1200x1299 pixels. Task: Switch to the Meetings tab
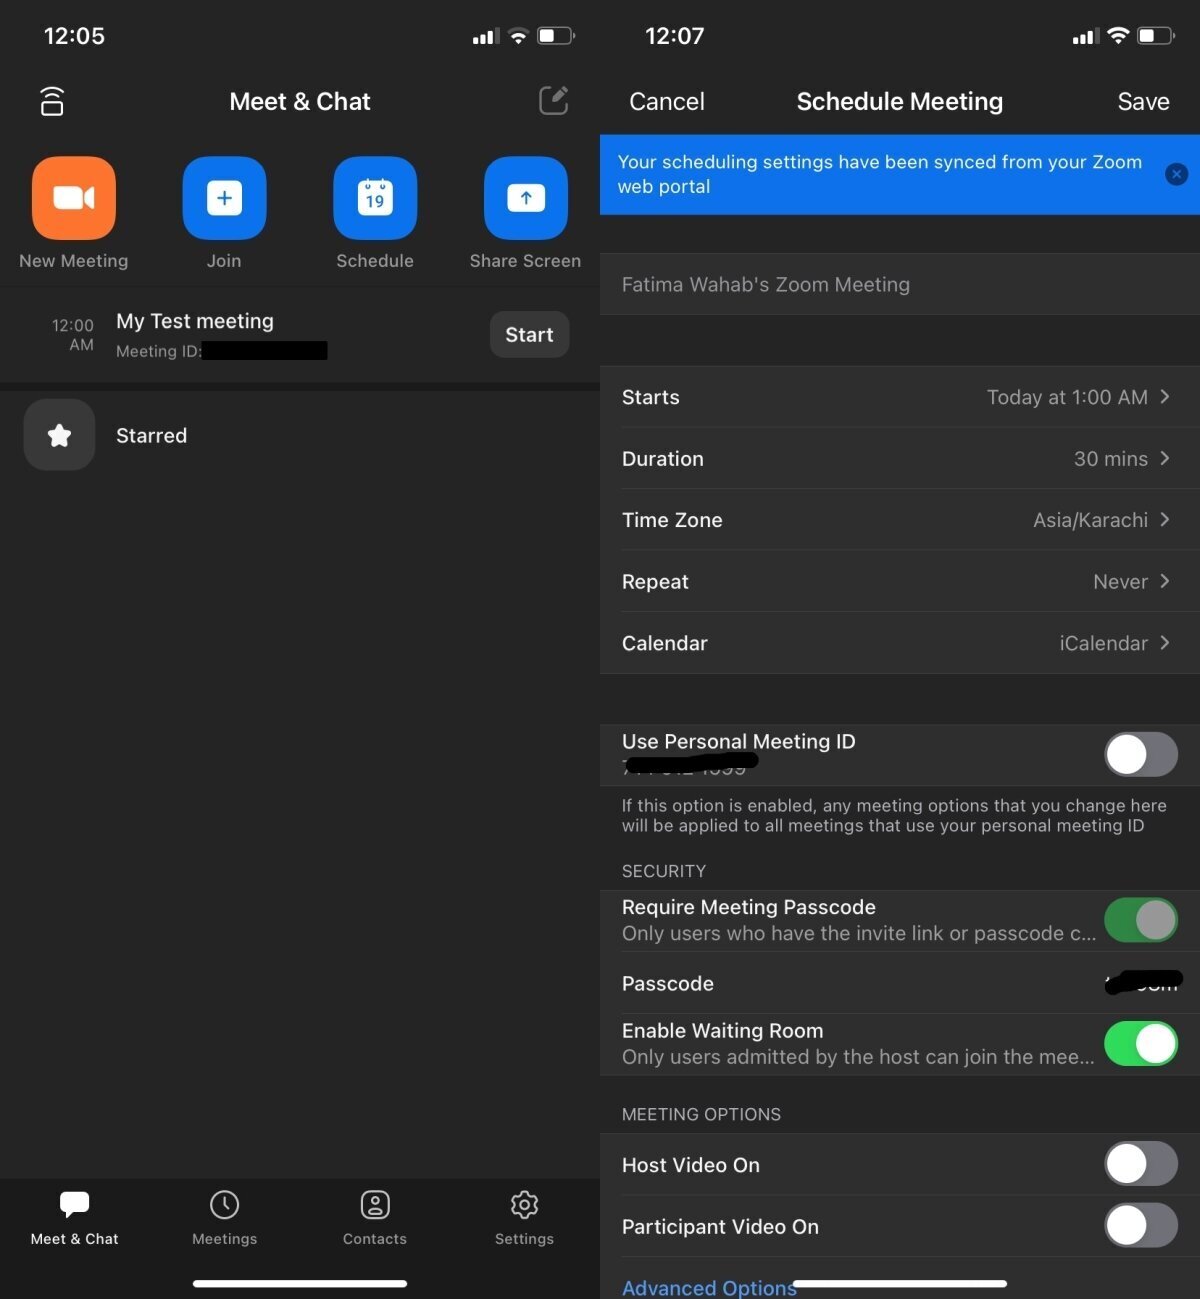(x=224, y=1217)
